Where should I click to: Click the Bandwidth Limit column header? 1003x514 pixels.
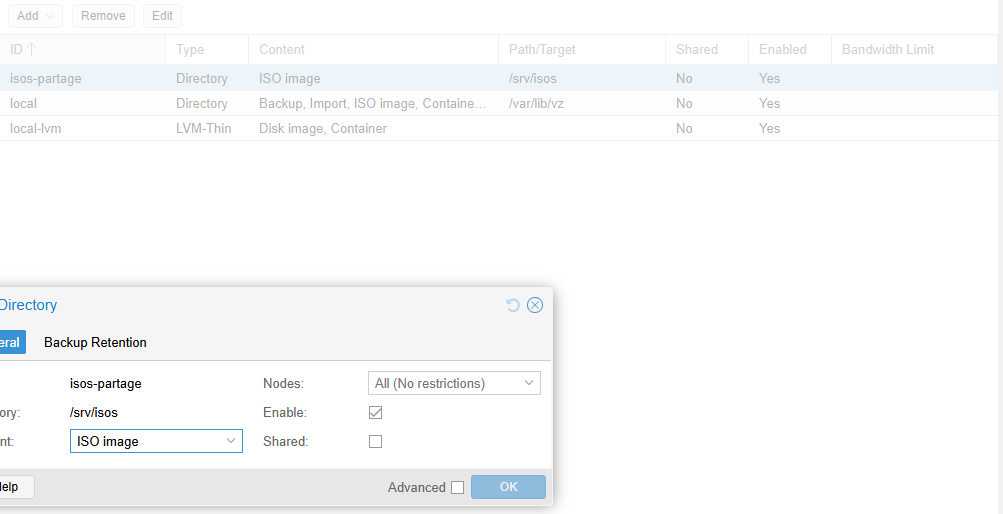[x=915, y=49]
